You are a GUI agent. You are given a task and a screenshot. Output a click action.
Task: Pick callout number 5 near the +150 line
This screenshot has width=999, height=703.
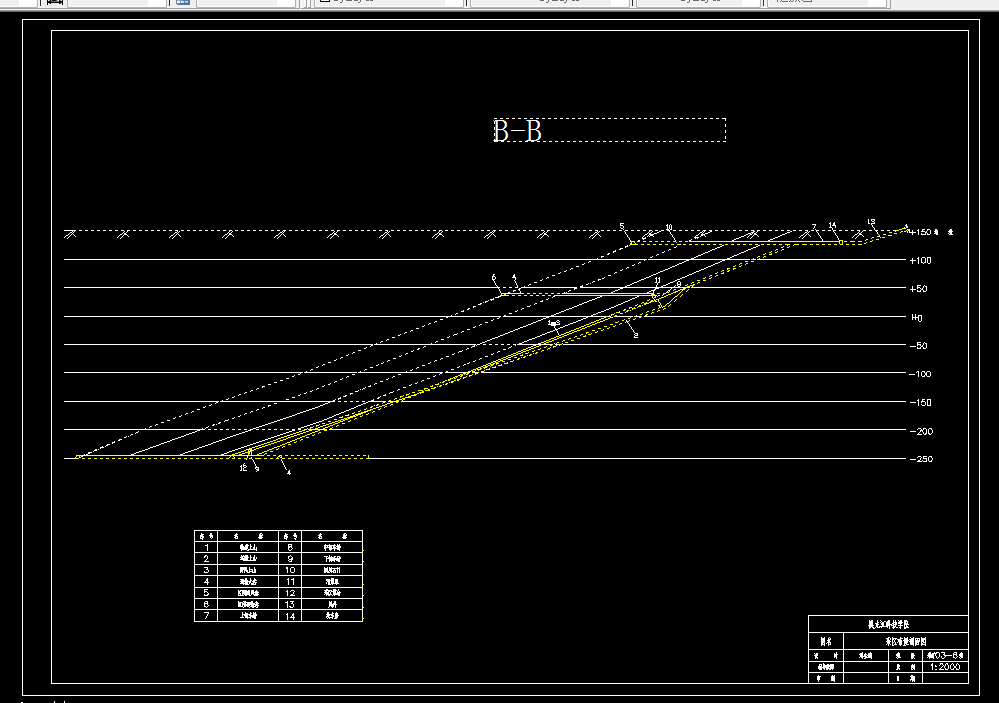[x=622, y=226]
